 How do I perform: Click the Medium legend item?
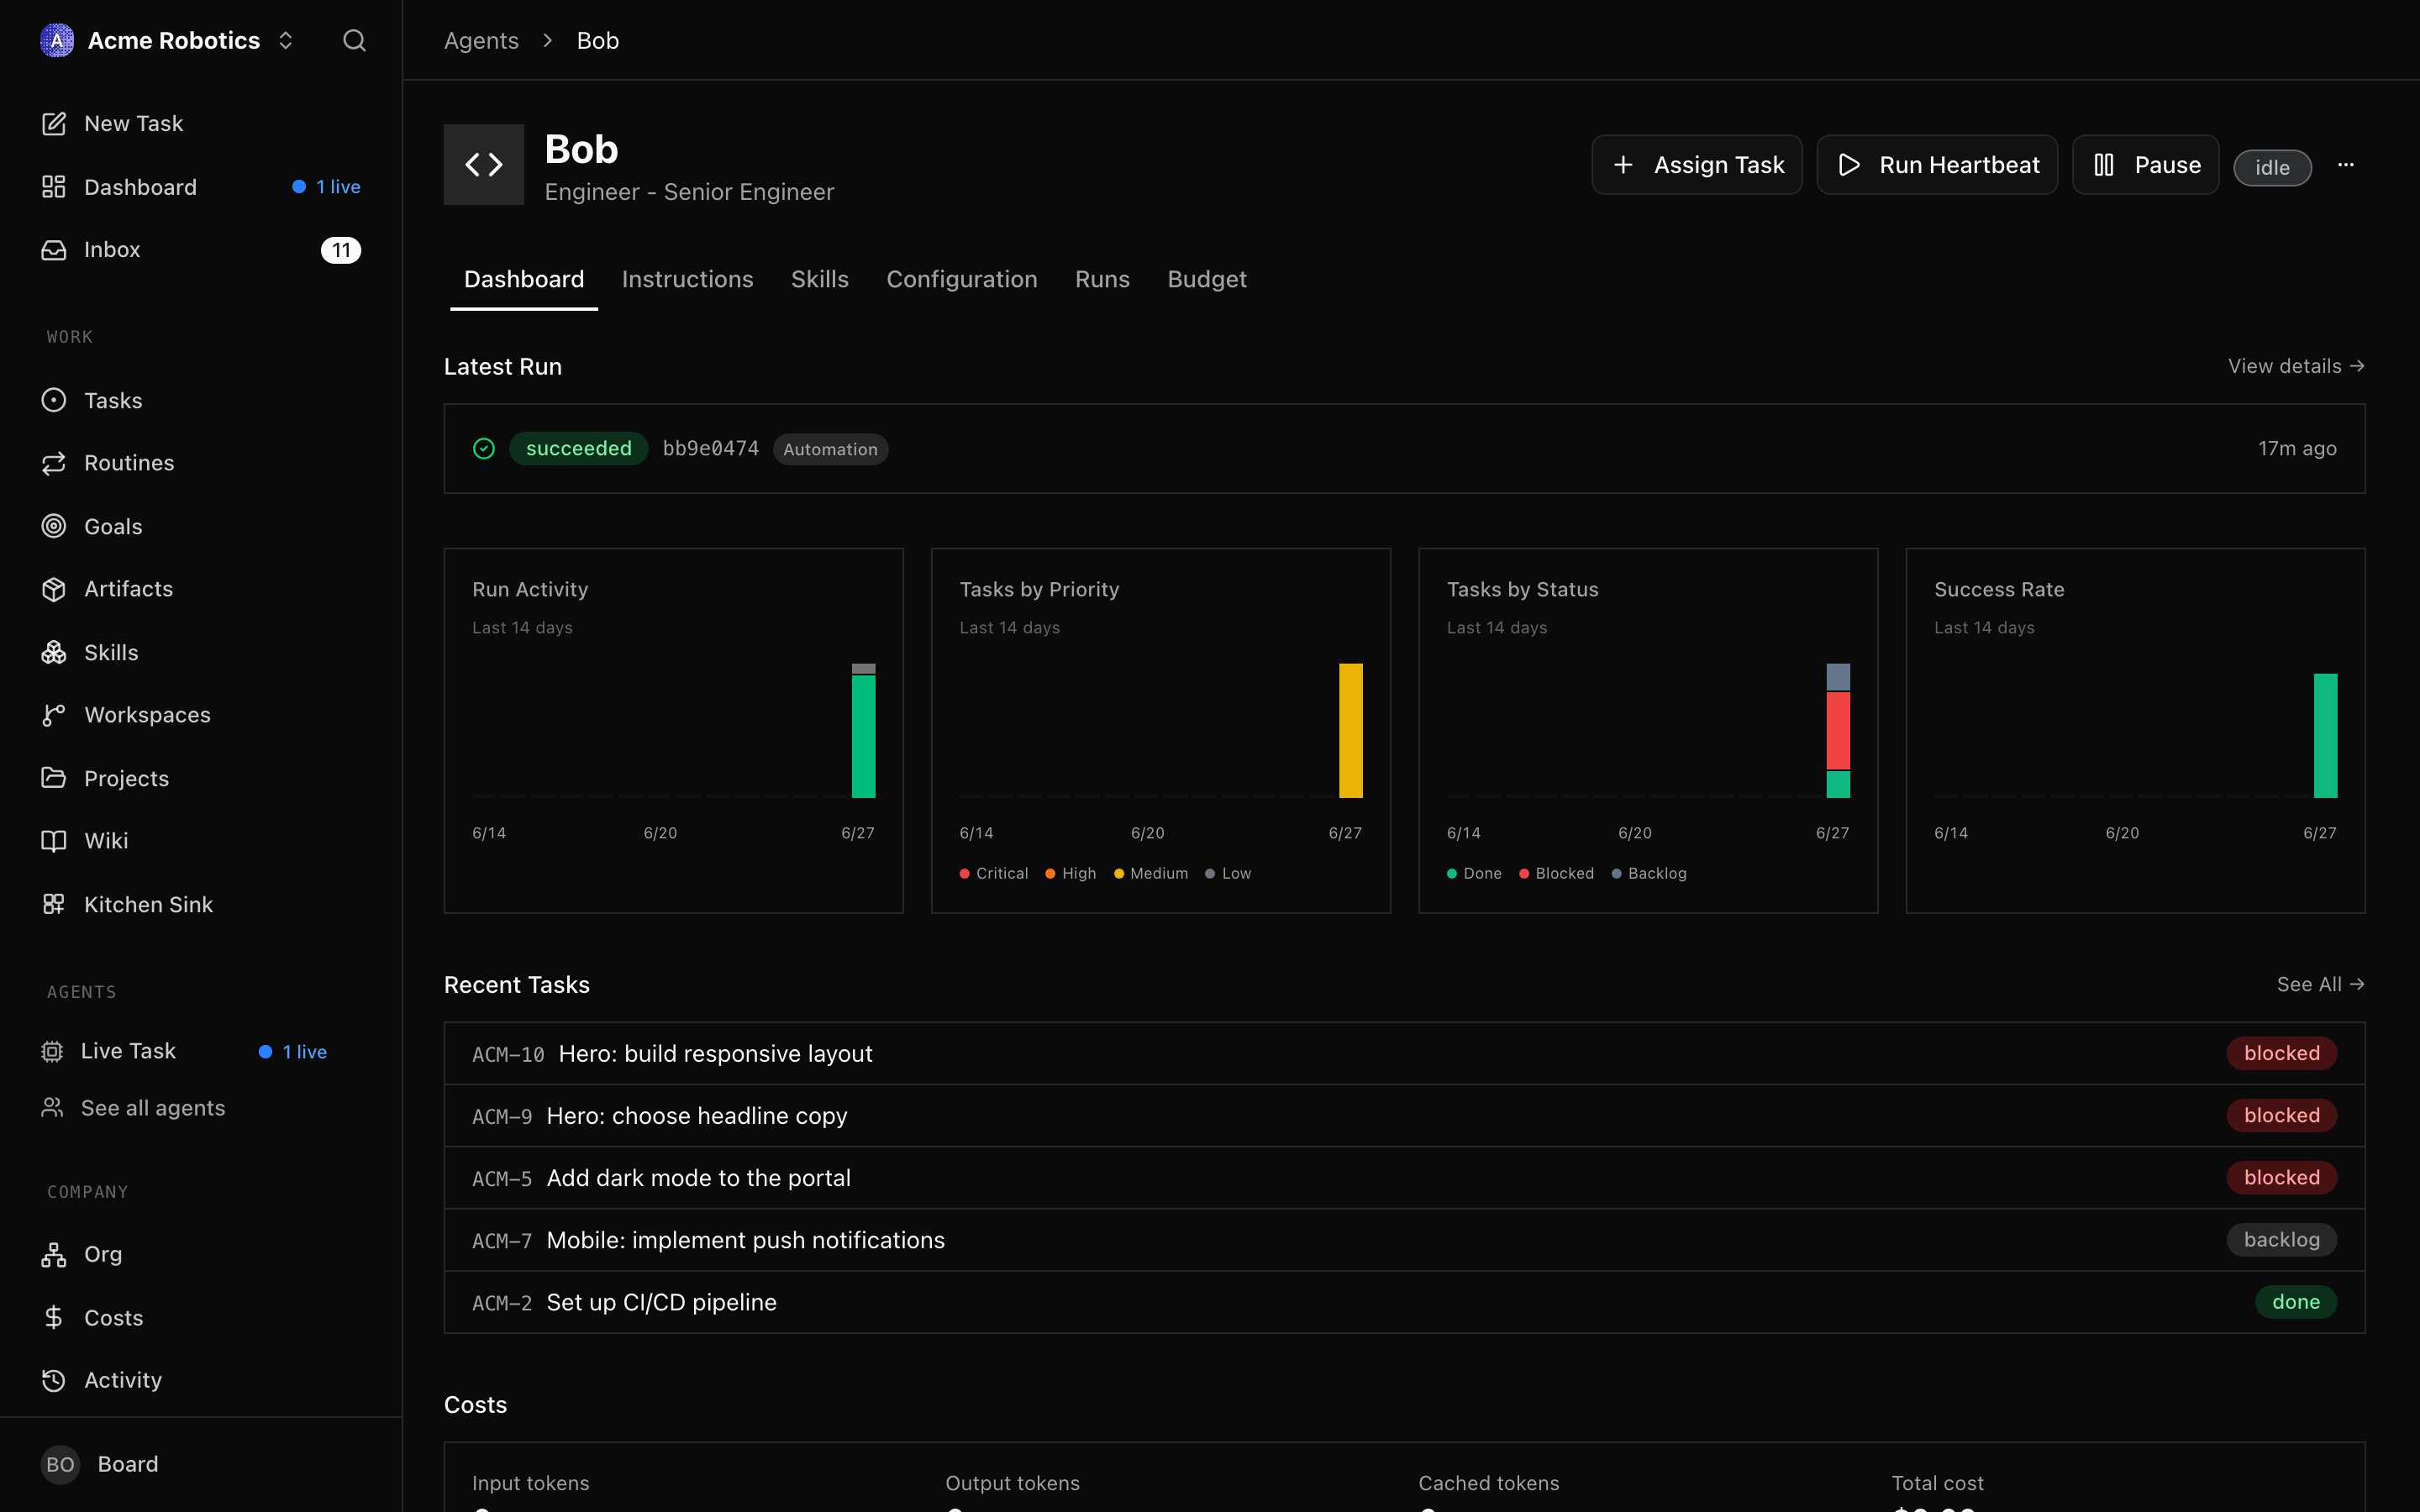coord(1151,873)
